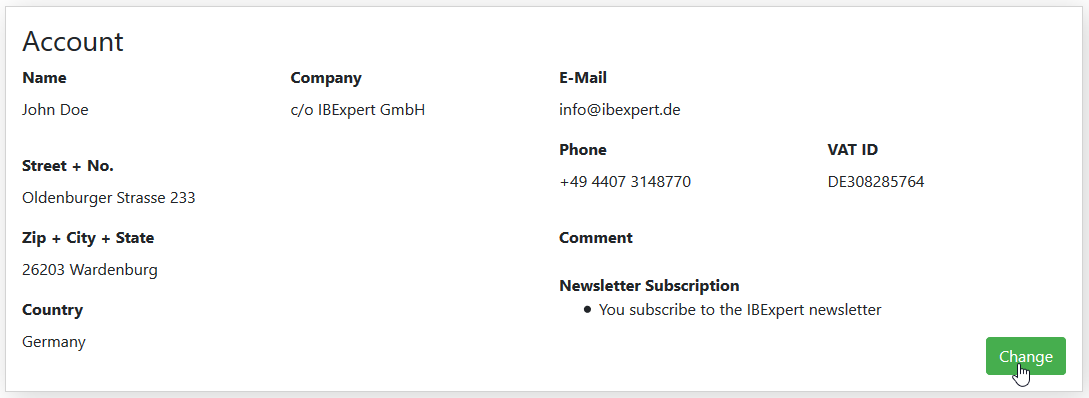
Task: Select the Account heading
Action: [x=73, y=42]
